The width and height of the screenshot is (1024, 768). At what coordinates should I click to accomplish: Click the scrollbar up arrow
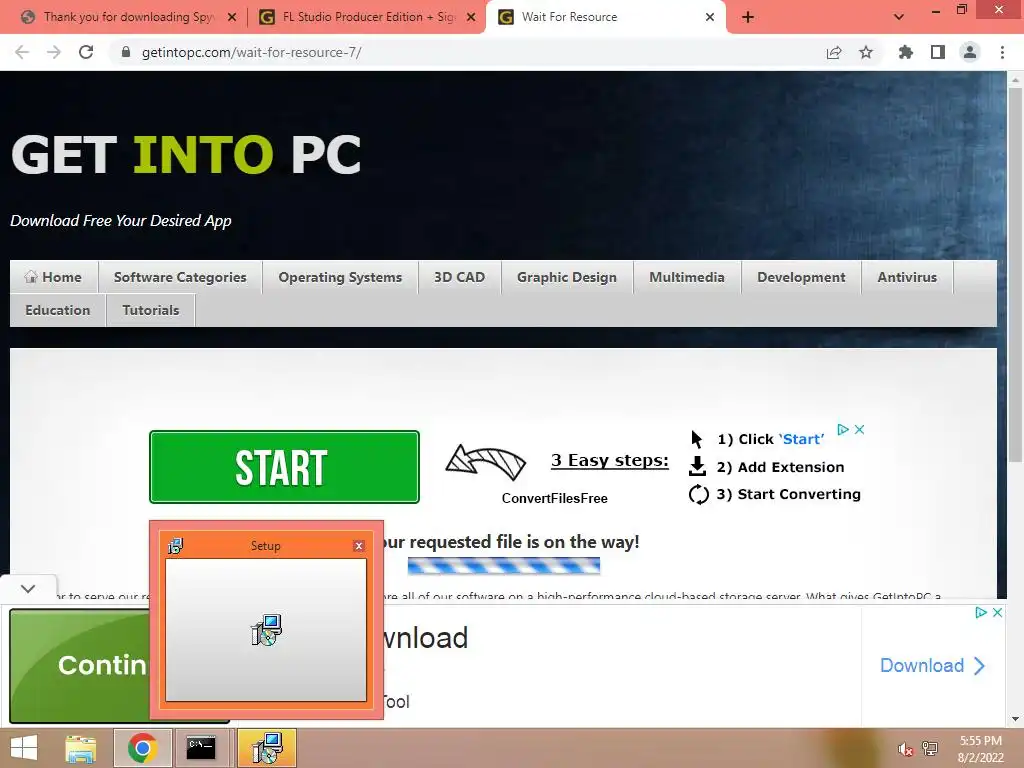click(x=1015, y=79)
